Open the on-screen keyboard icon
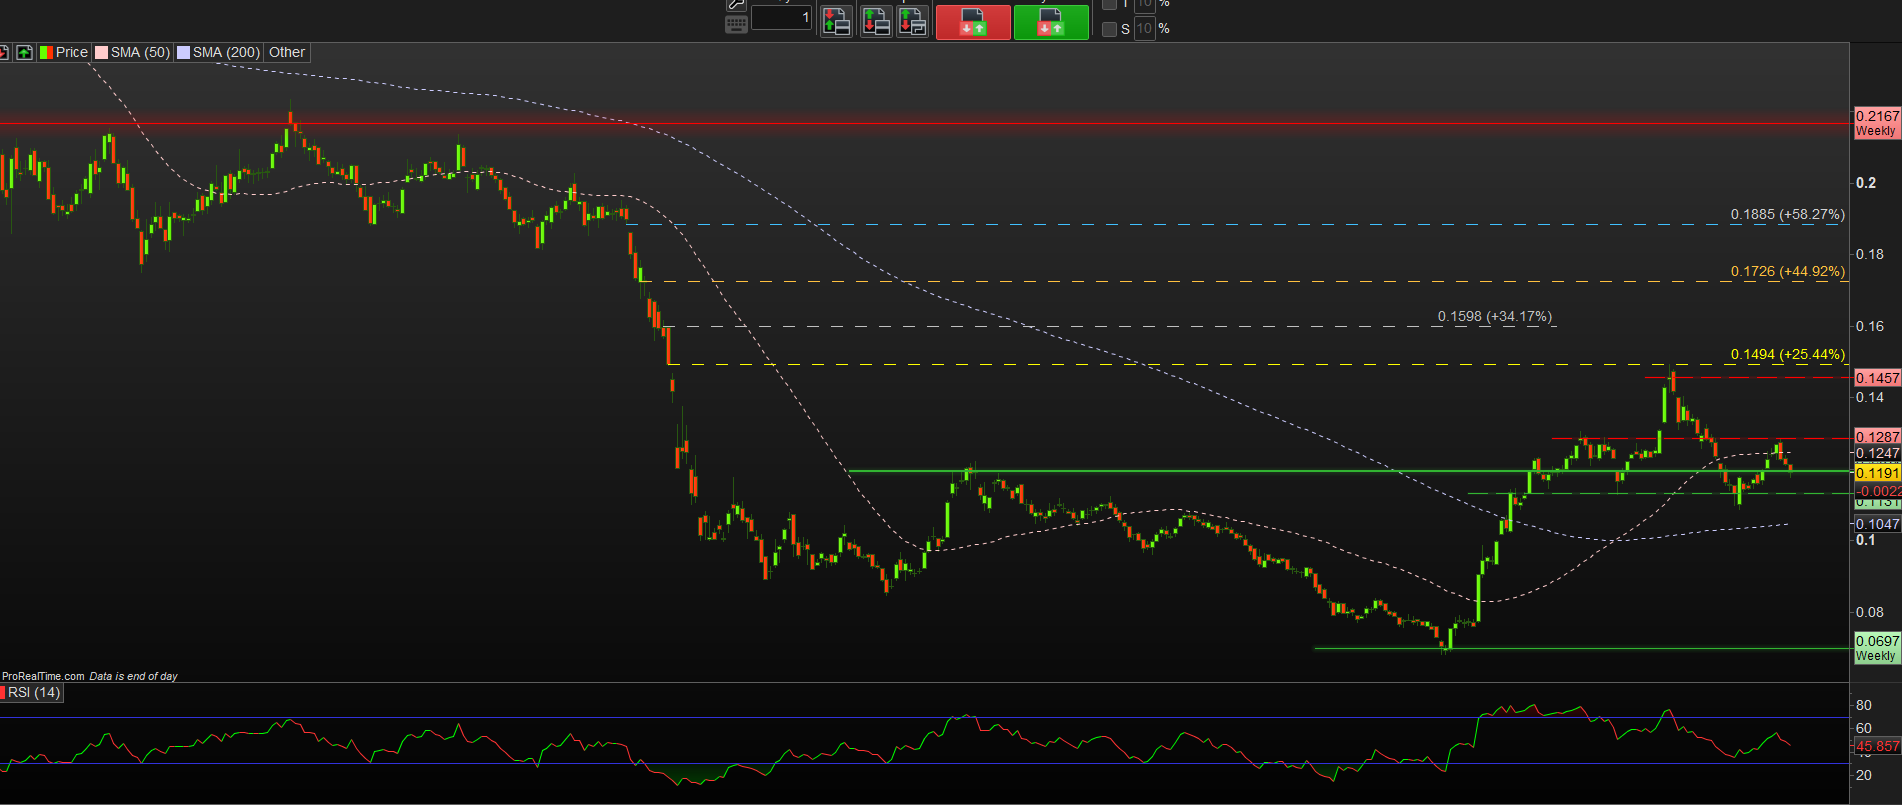This screenshot has height=805, width=1902. [736, 25]
